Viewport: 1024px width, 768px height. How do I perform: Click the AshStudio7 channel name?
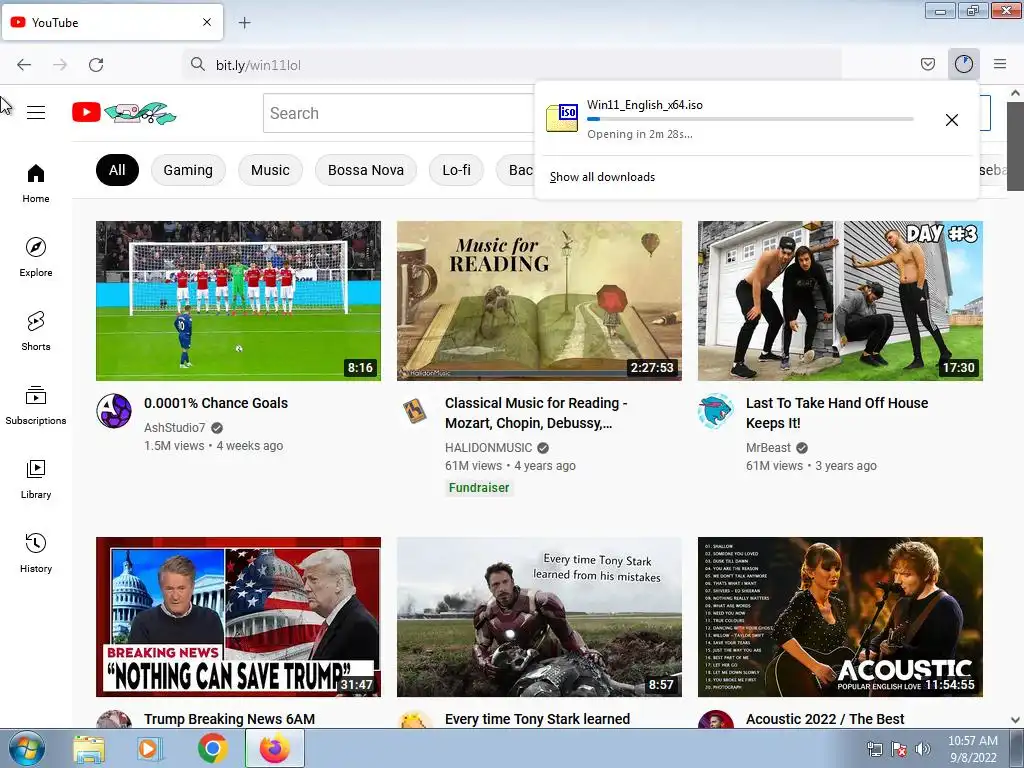pos(174,428)
